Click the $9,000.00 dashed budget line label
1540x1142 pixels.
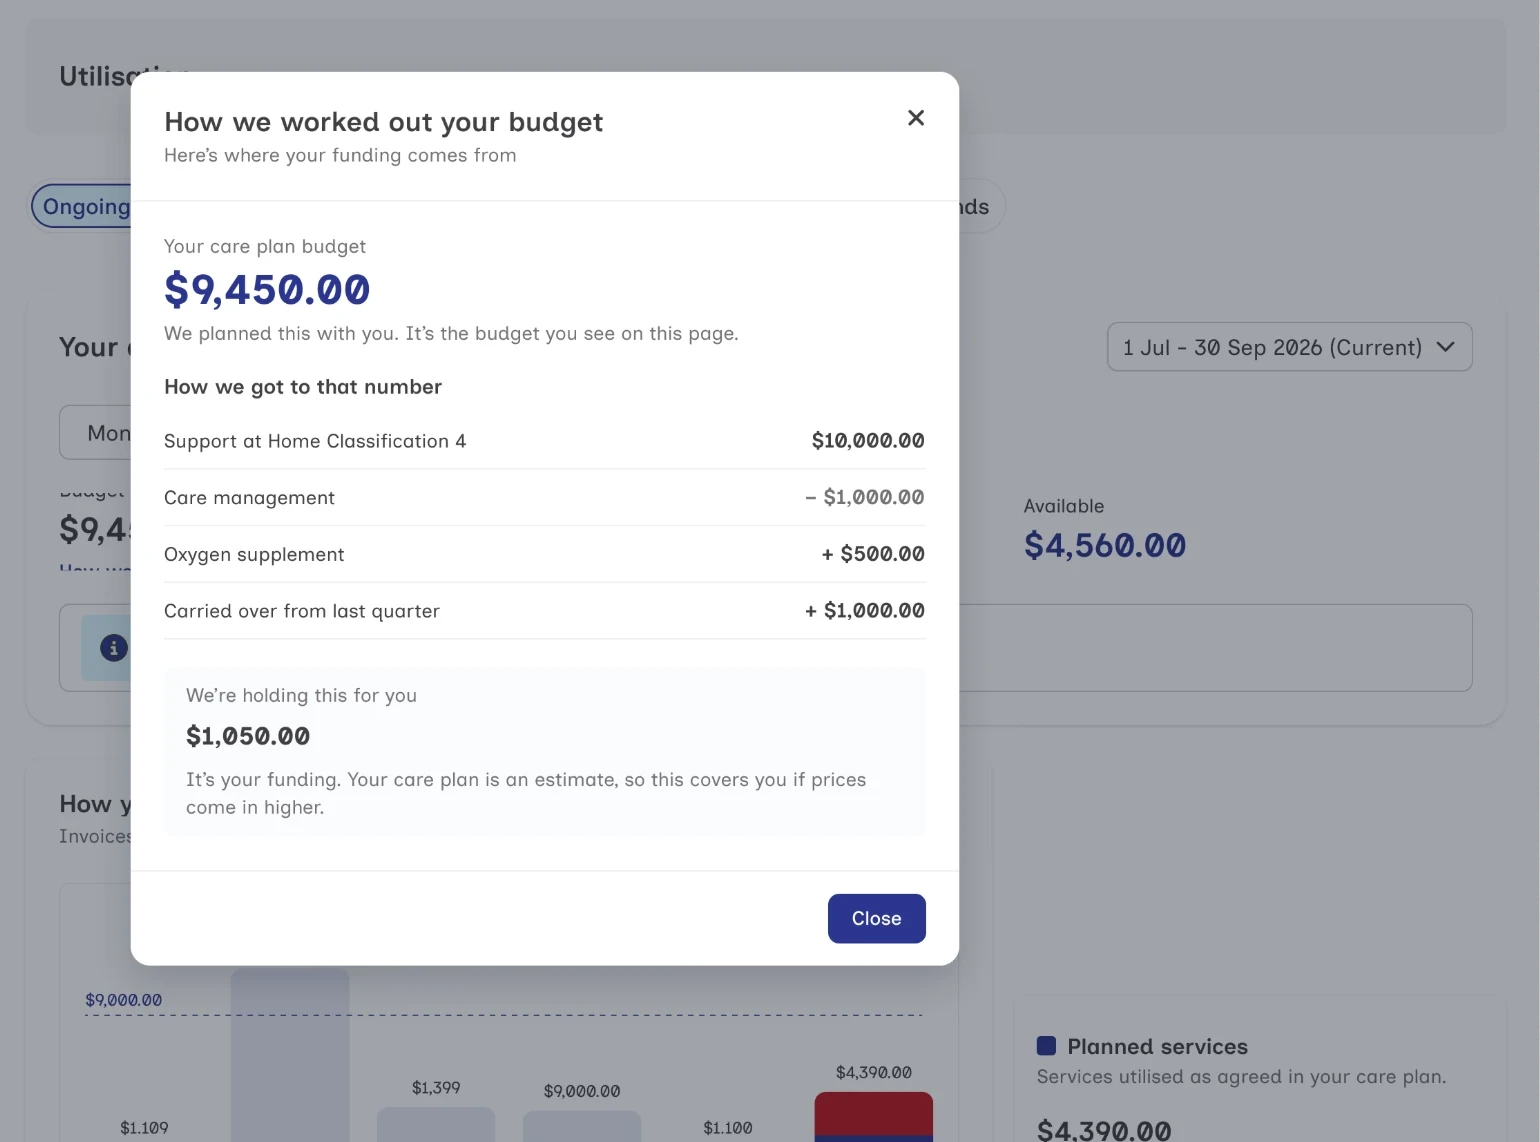coord(123,1000)
